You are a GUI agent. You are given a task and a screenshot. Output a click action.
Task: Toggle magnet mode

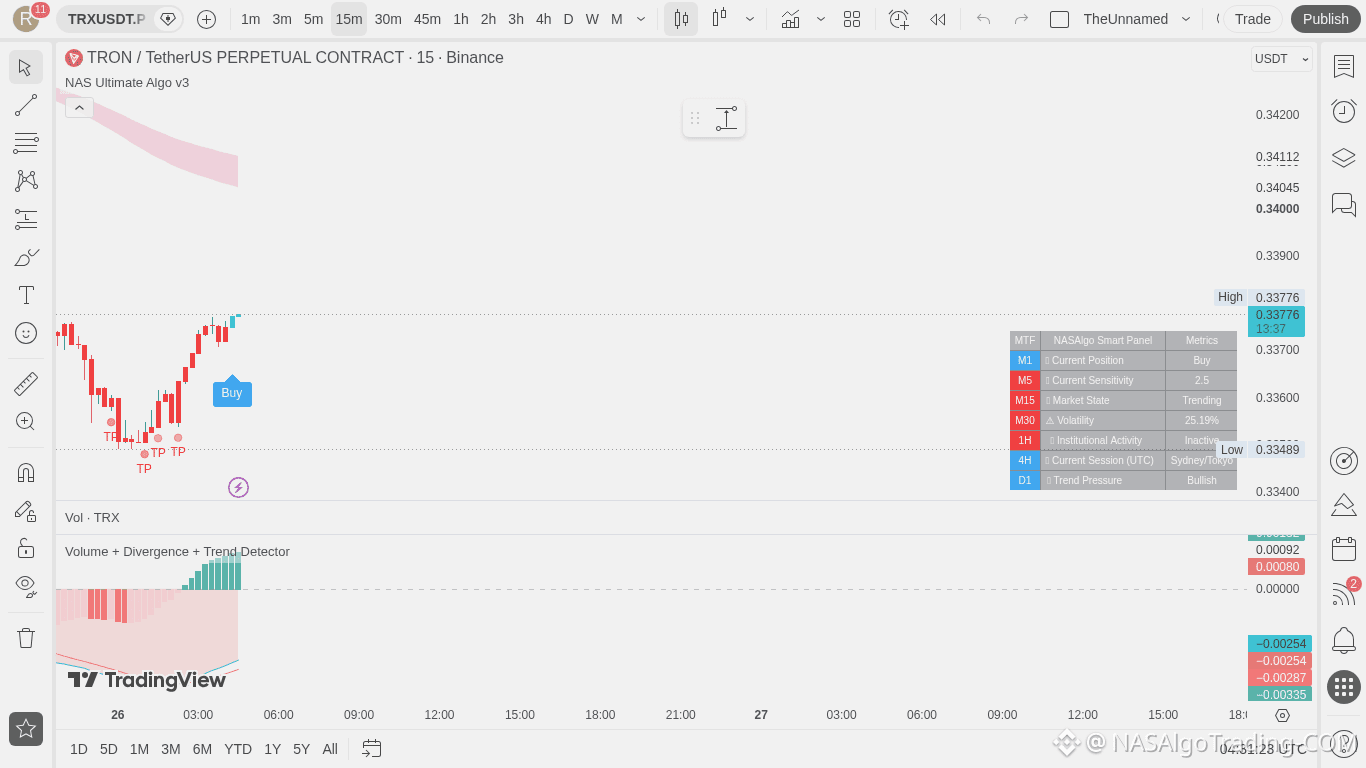(26, 472)
